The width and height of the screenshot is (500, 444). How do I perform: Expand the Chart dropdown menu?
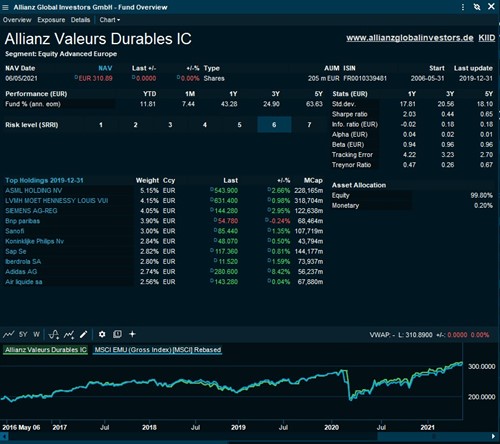(x=110, y=20)
